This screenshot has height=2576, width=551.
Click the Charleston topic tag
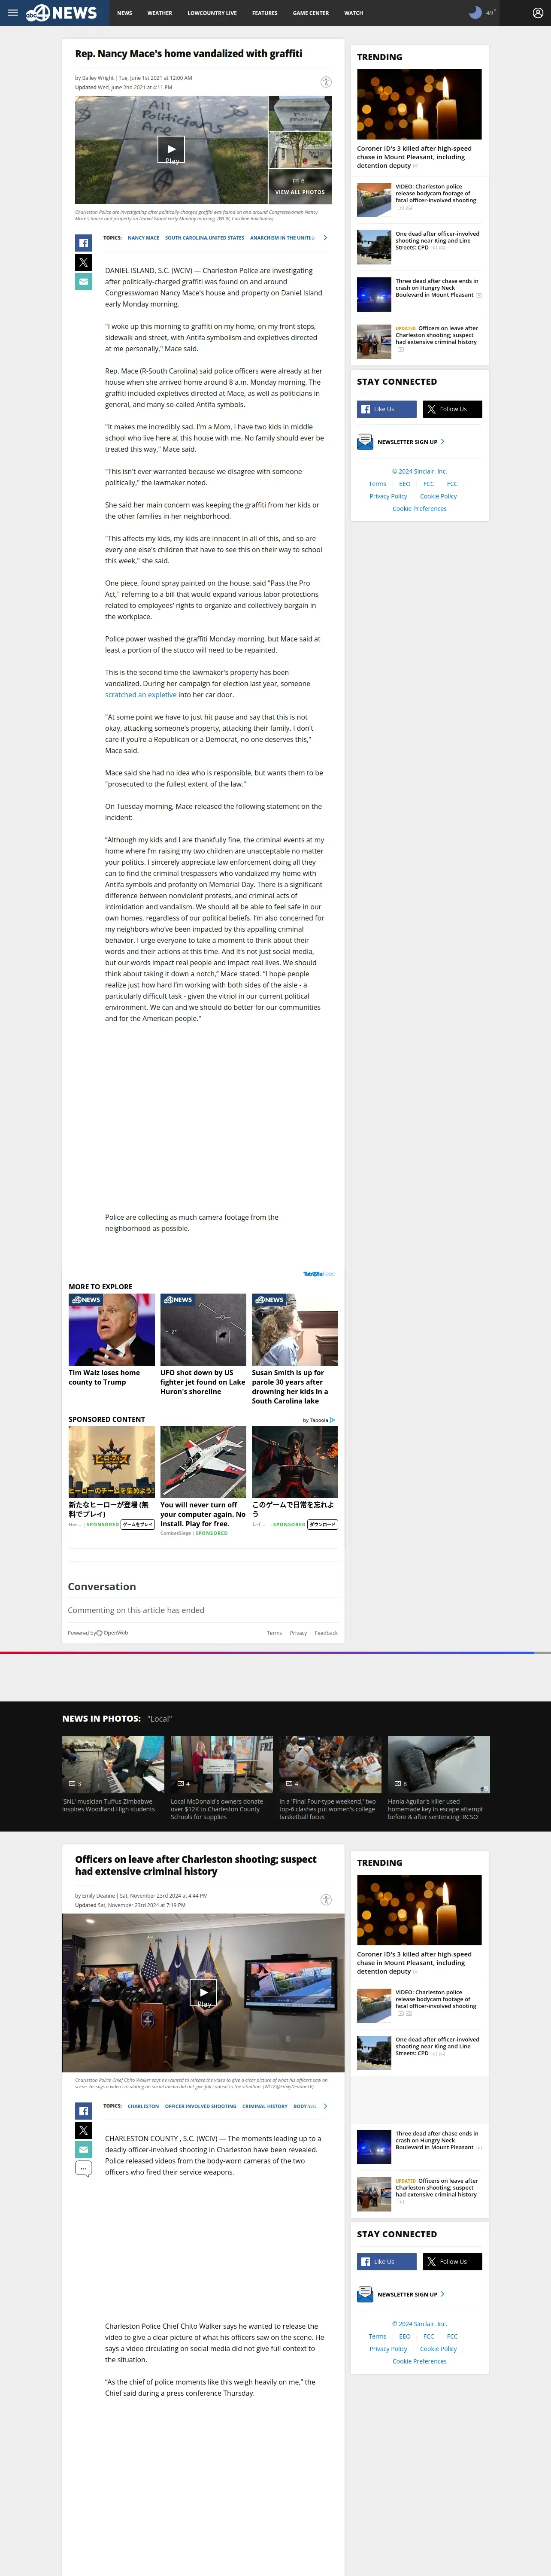(143, 2106)
